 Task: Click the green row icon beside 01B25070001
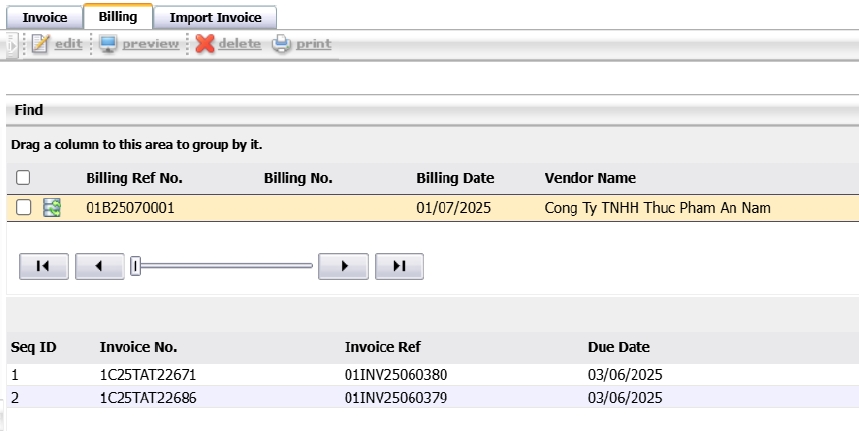click(x=52, y=208)
